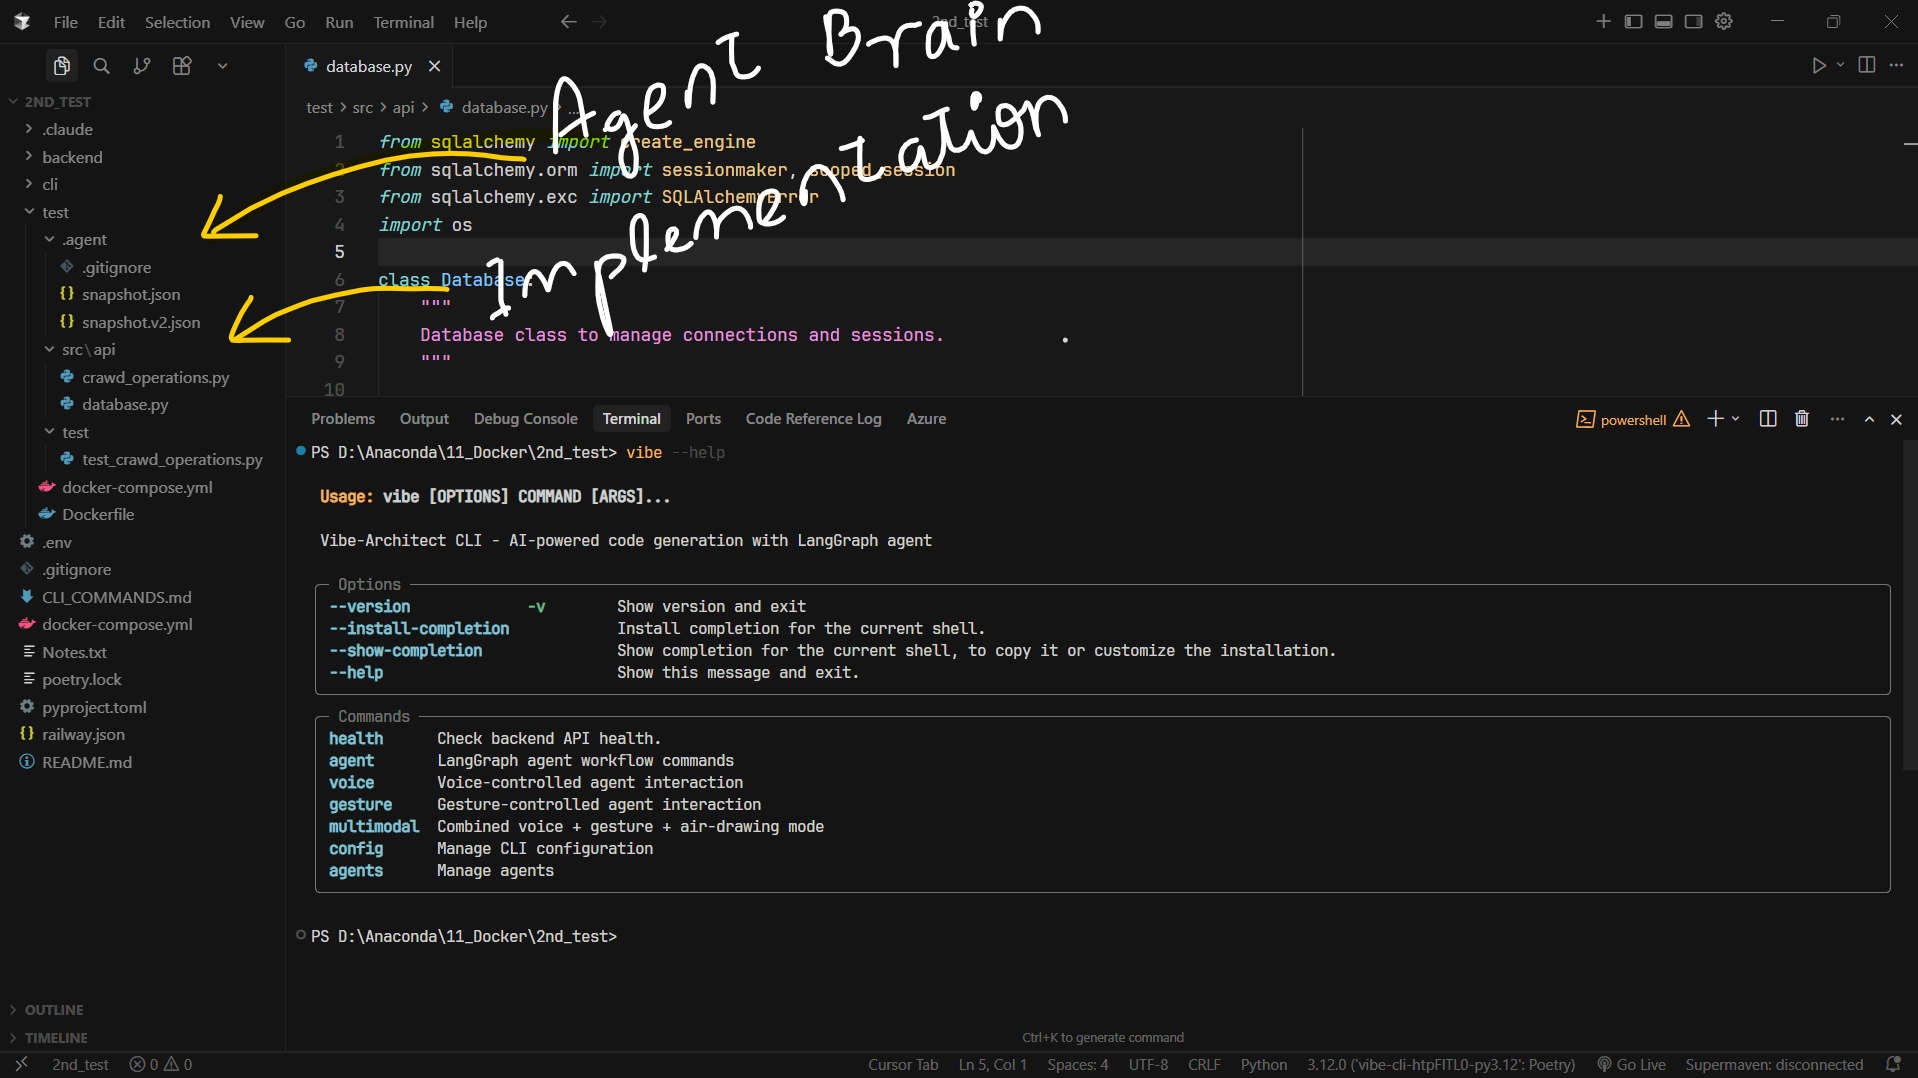Select the powershell terminal label
Screen dimensions: 1918x1078
(1633, 420)
